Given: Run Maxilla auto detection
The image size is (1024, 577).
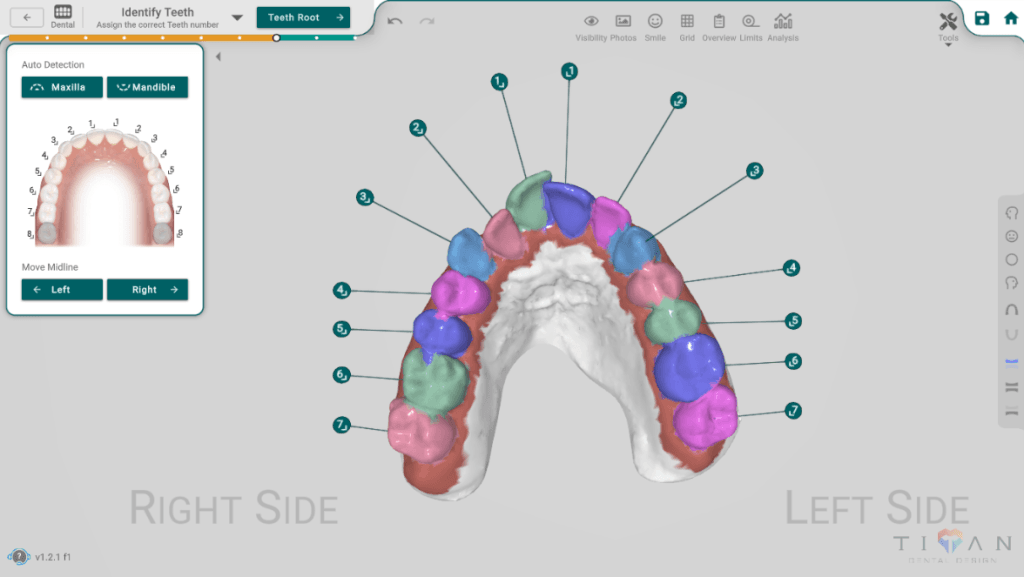Looking at the screenshot, I should (62, 87).
